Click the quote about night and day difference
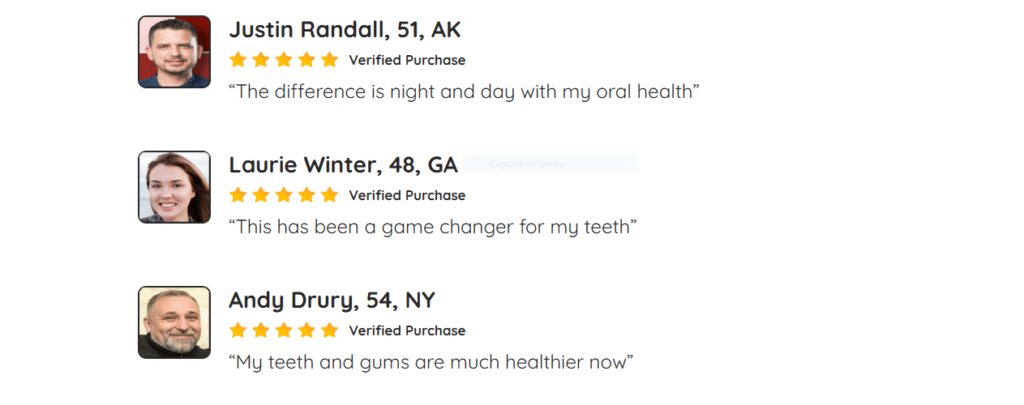 (464, 92)
